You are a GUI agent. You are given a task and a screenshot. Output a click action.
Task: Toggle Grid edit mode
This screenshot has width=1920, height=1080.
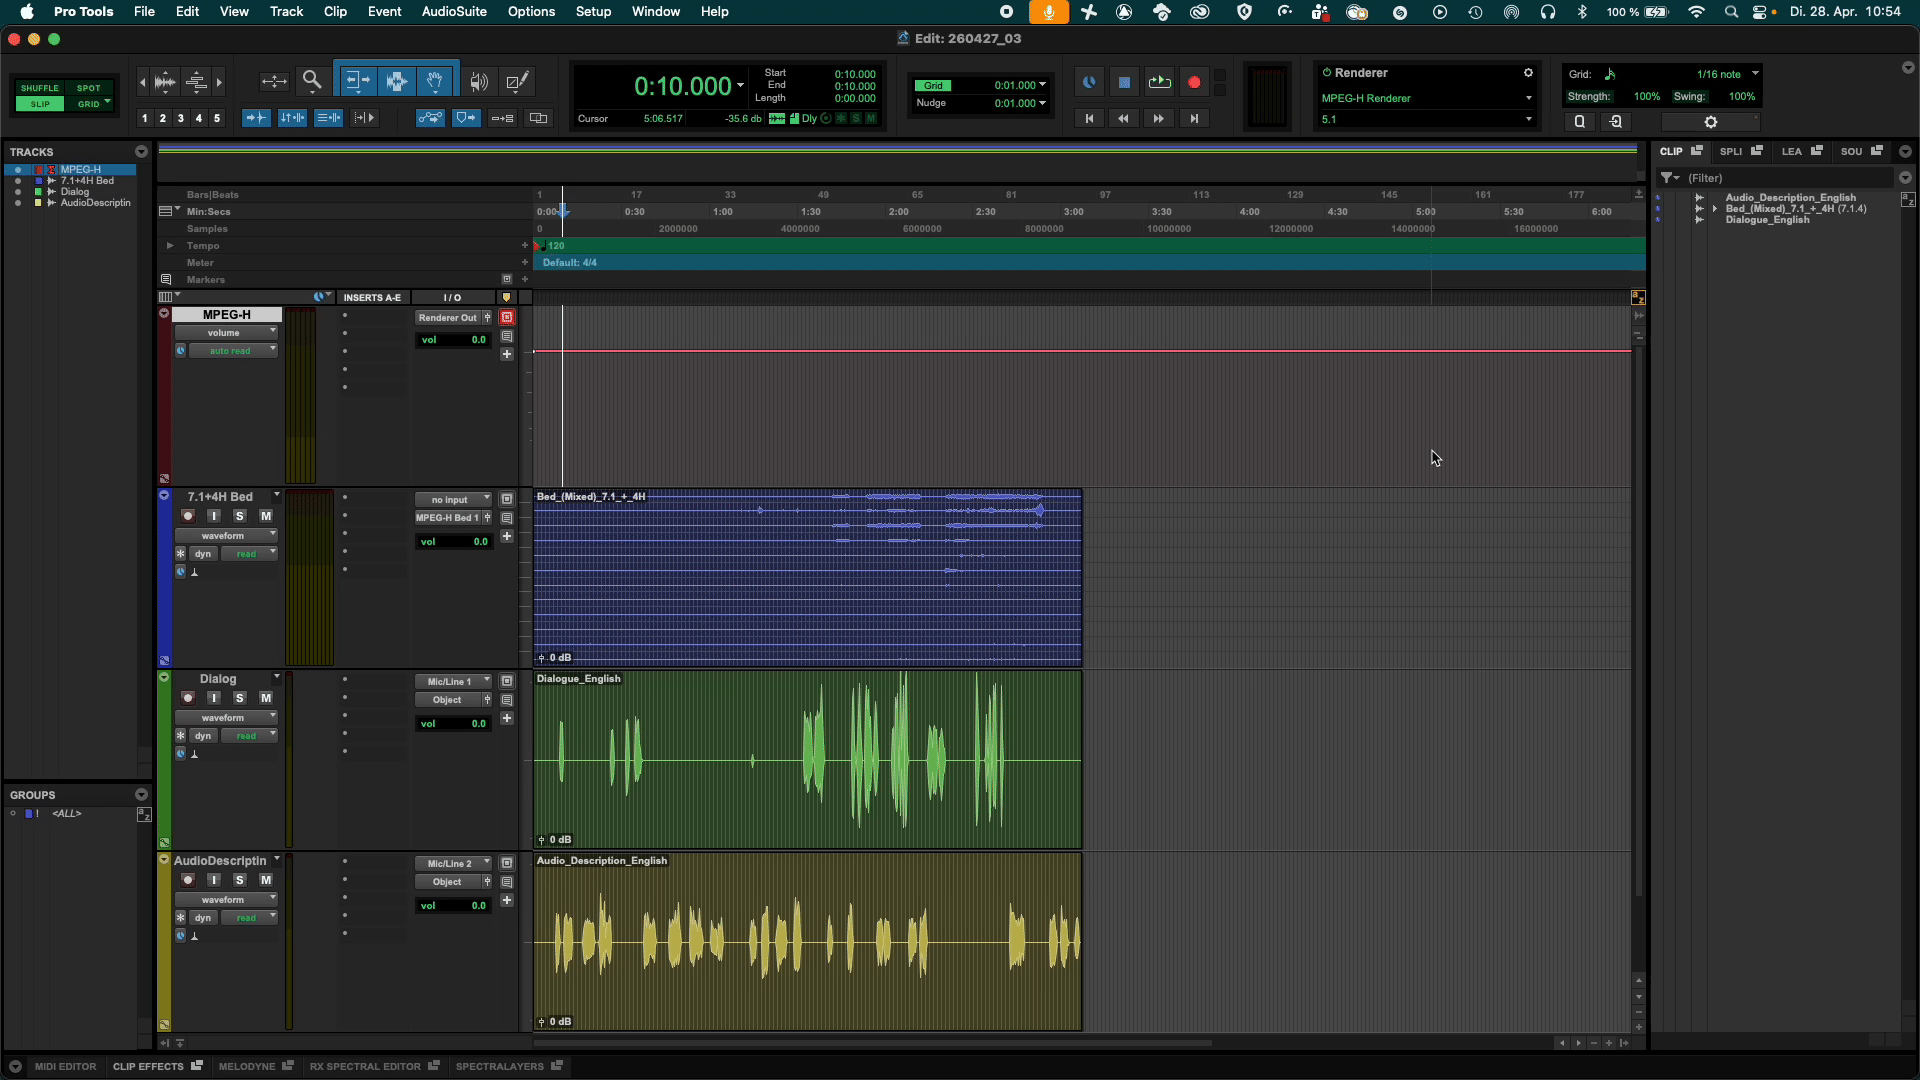(x=90, y=104)
